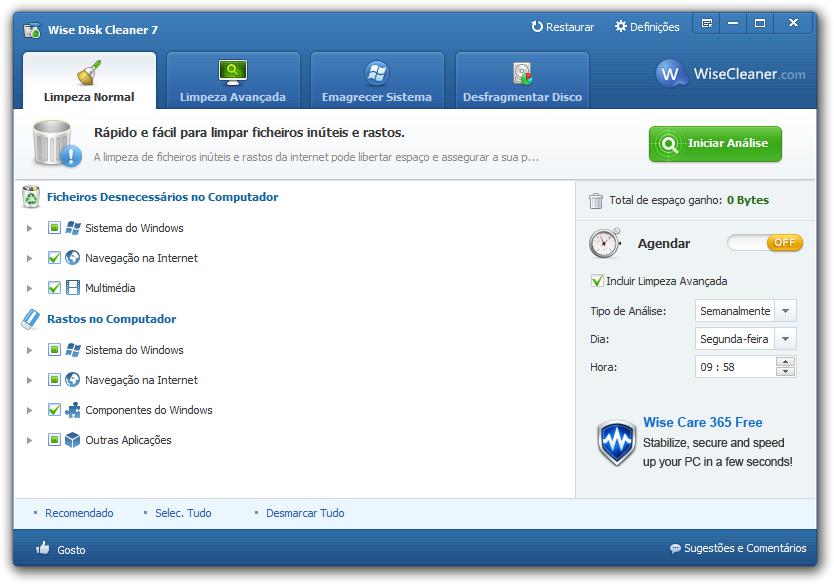Toggle Sistema do Windows checkbox under Rastos
The image size is (834, 585).
[54, 350]
